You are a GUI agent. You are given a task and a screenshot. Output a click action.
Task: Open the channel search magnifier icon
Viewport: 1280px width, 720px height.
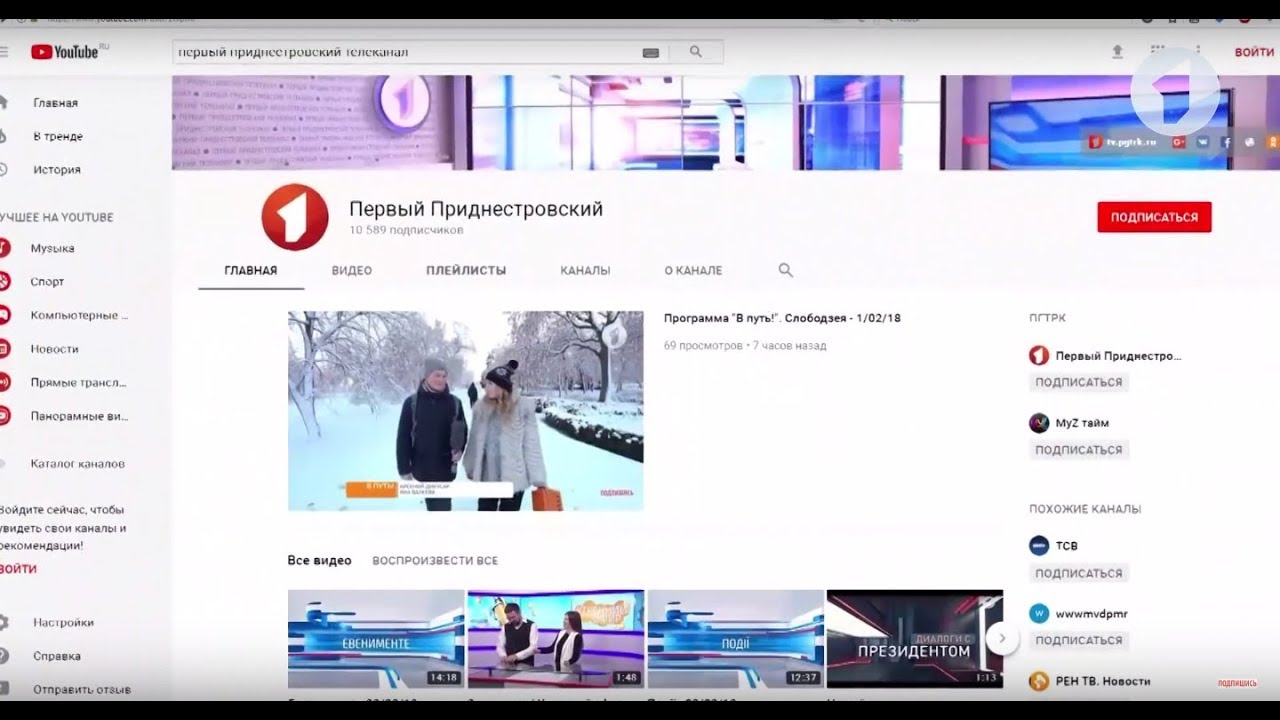785,269
